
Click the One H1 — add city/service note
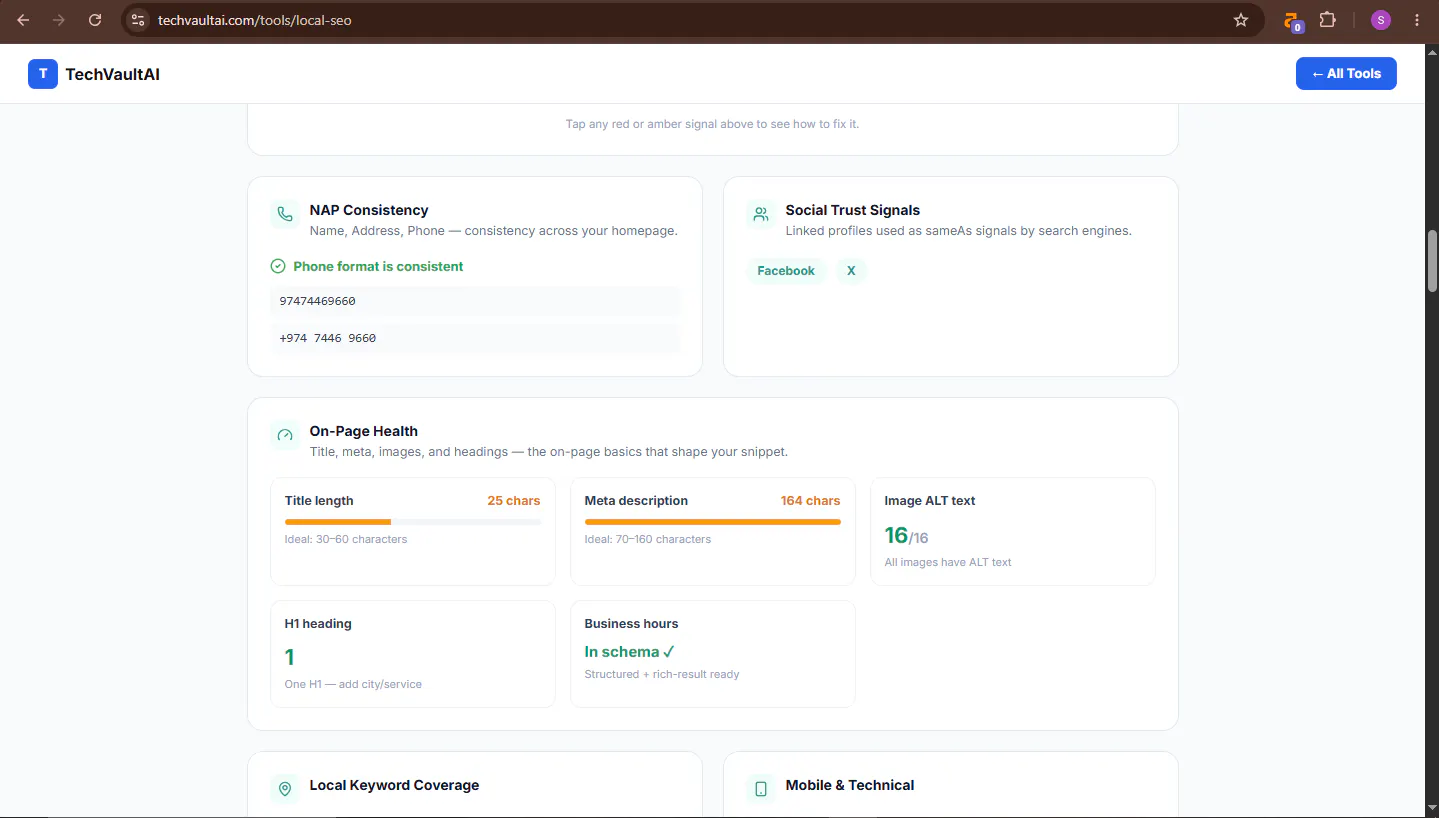353,684
